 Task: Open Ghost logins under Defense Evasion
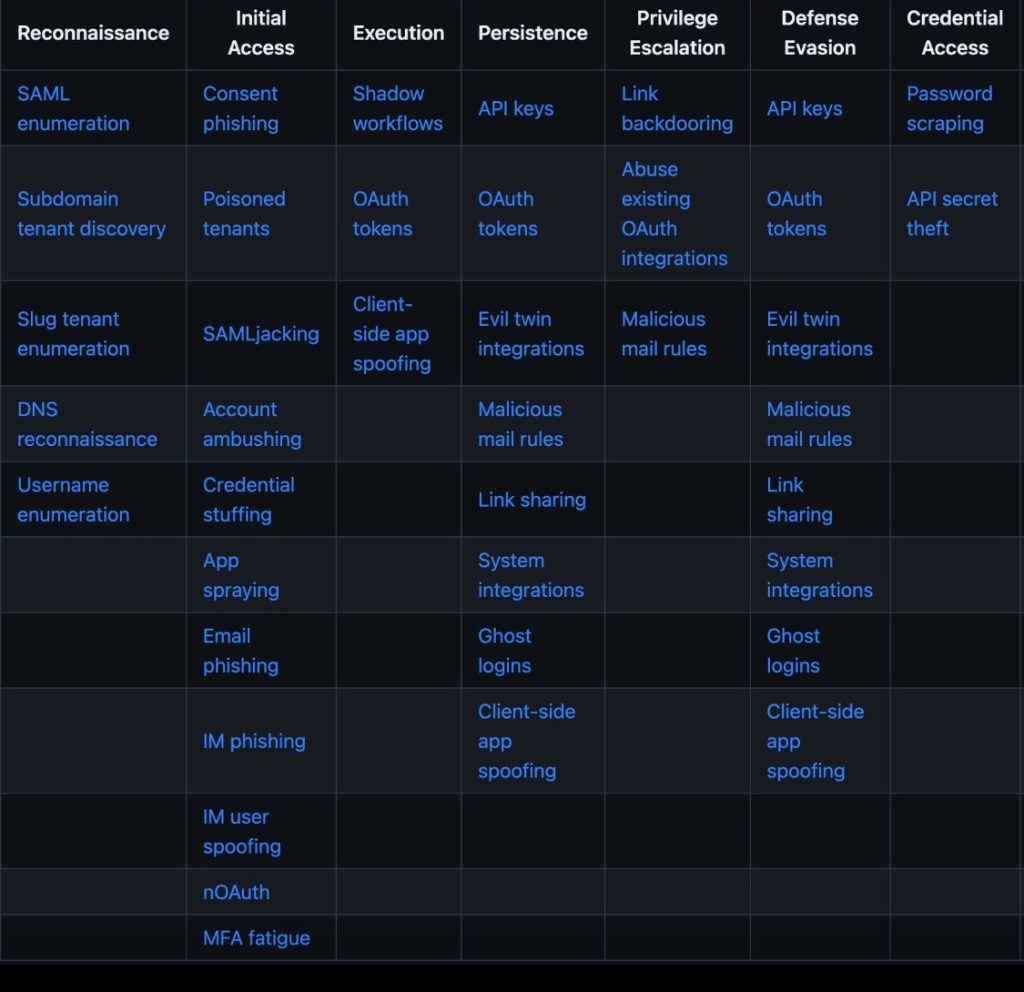(793, 650)
